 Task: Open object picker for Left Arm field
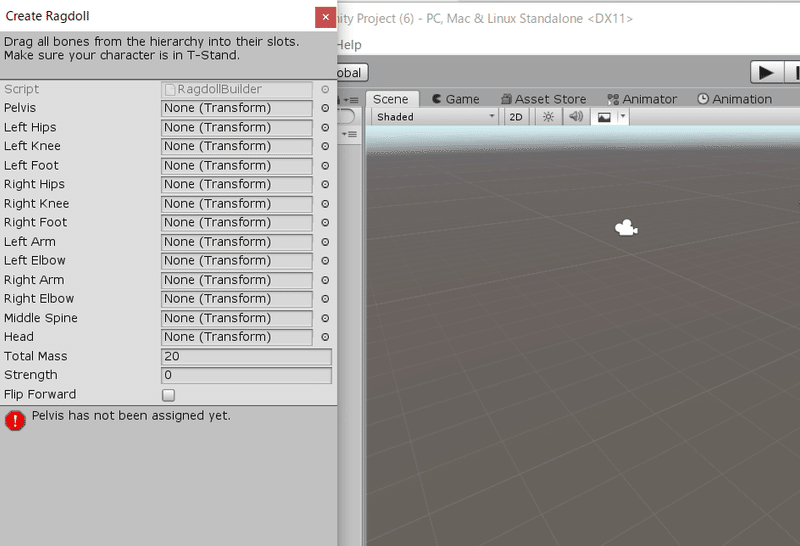(x=325, y=242)
